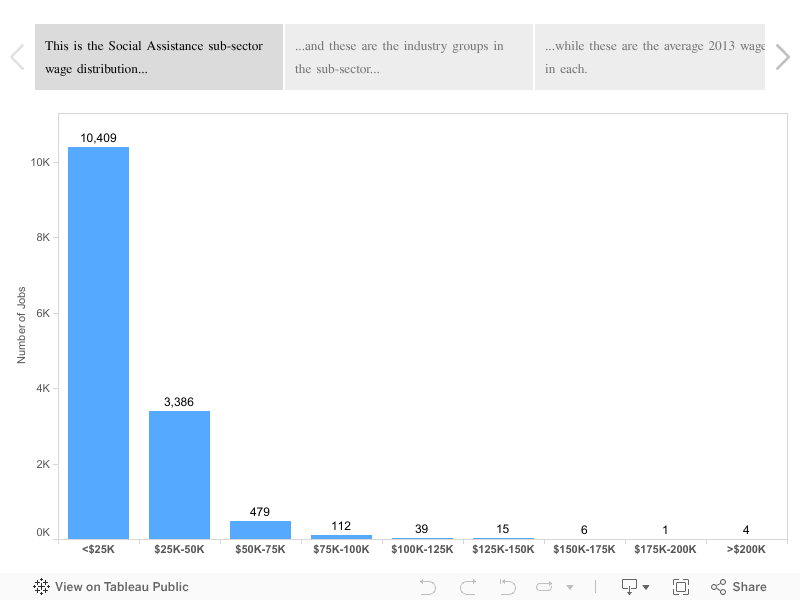
Task: Click the 3,386 value label
Action: coord(179,402)
